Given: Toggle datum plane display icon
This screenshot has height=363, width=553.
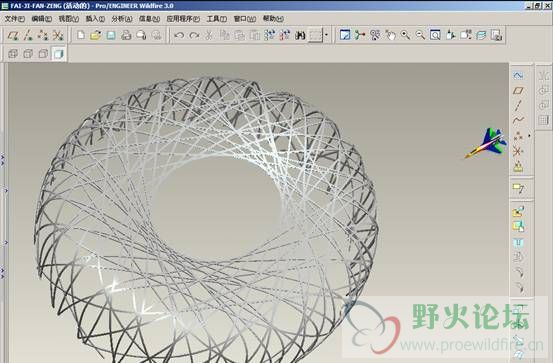Looking at the screenshot, I should click(13, 35).
